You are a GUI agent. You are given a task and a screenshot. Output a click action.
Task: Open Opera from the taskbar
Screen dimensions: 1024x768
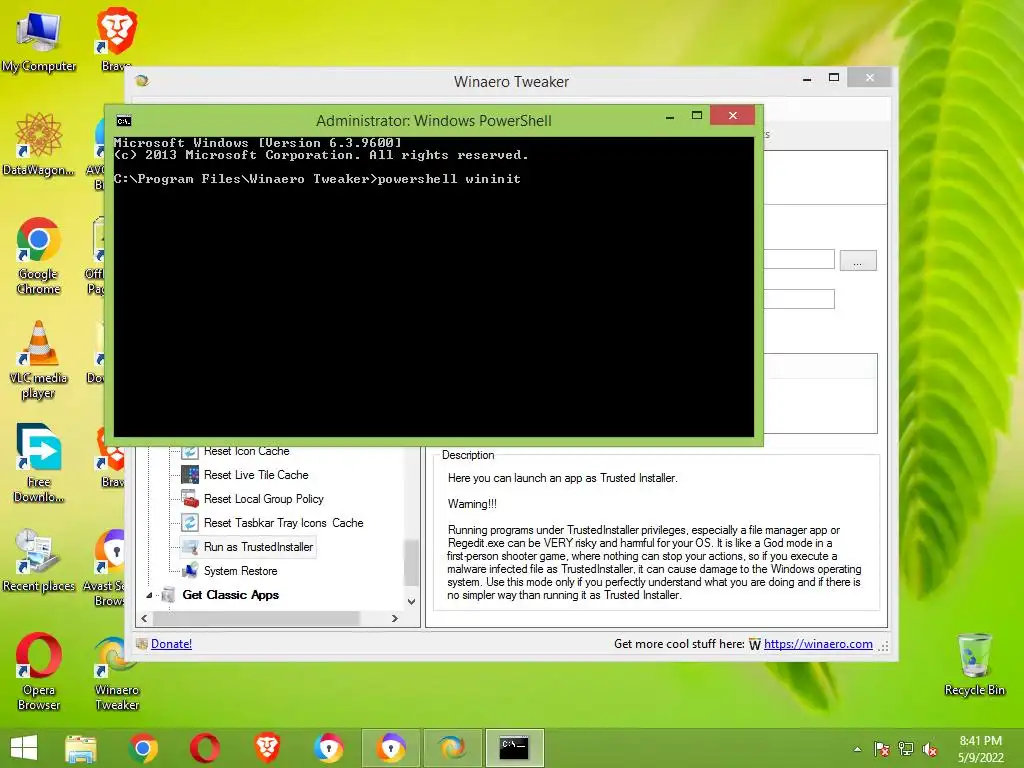click(205, 748)
